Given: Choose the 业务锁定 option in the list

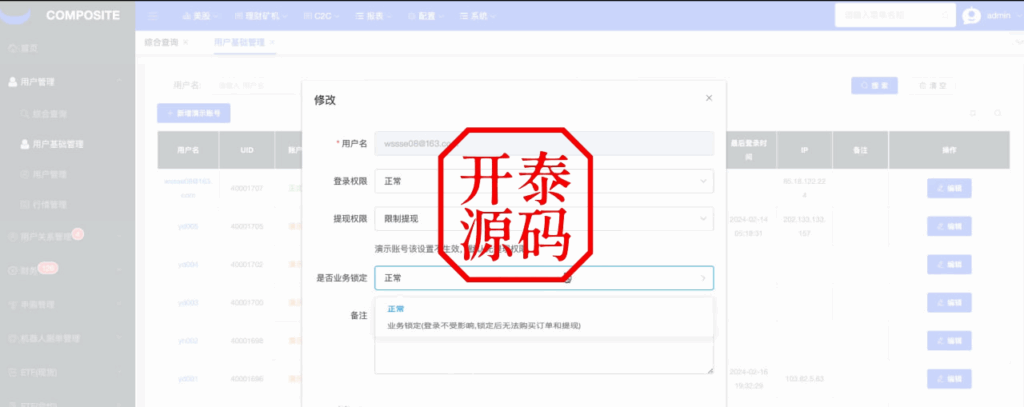Looking at the screenshot, I should pos(484,325).
